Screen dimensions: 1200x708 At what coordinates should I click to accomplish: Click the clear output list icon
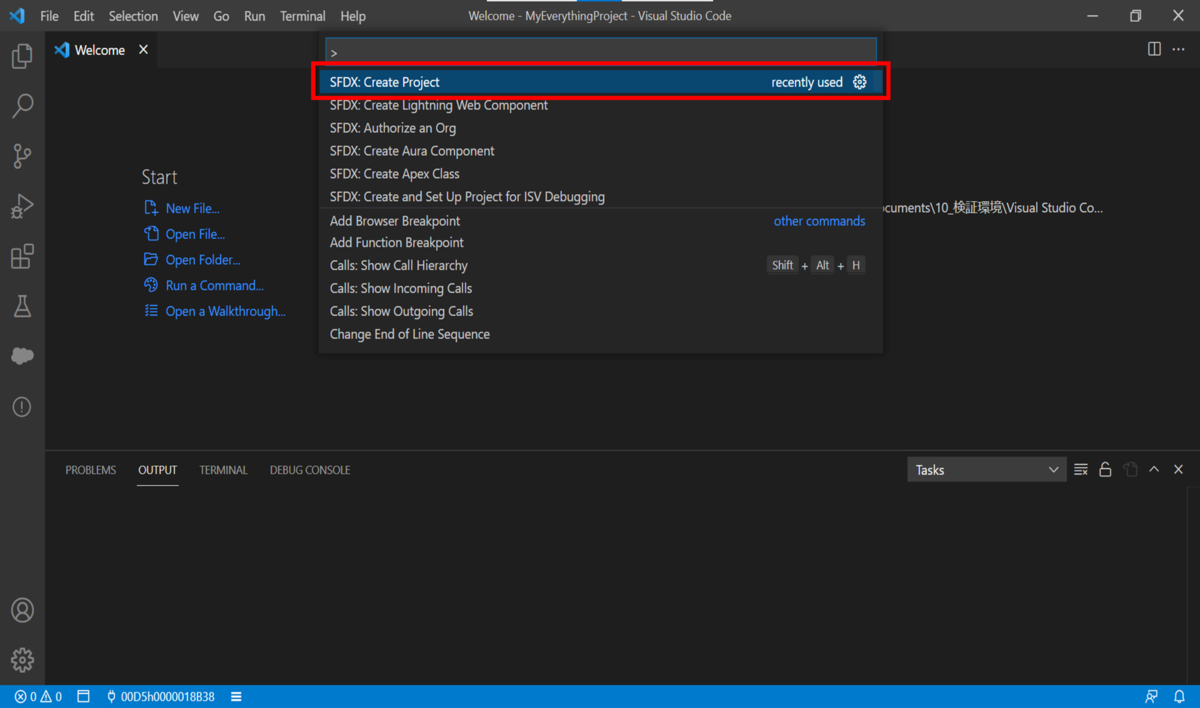coord(1081,469)
